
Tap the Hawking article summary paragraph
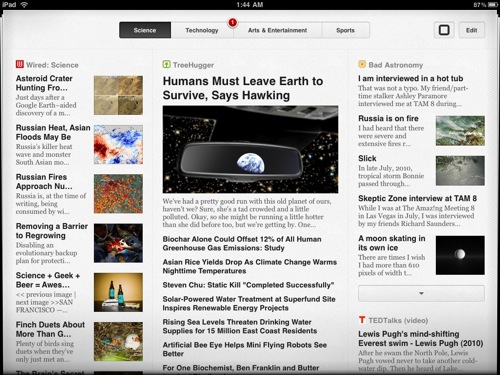[x=247, y=213]
